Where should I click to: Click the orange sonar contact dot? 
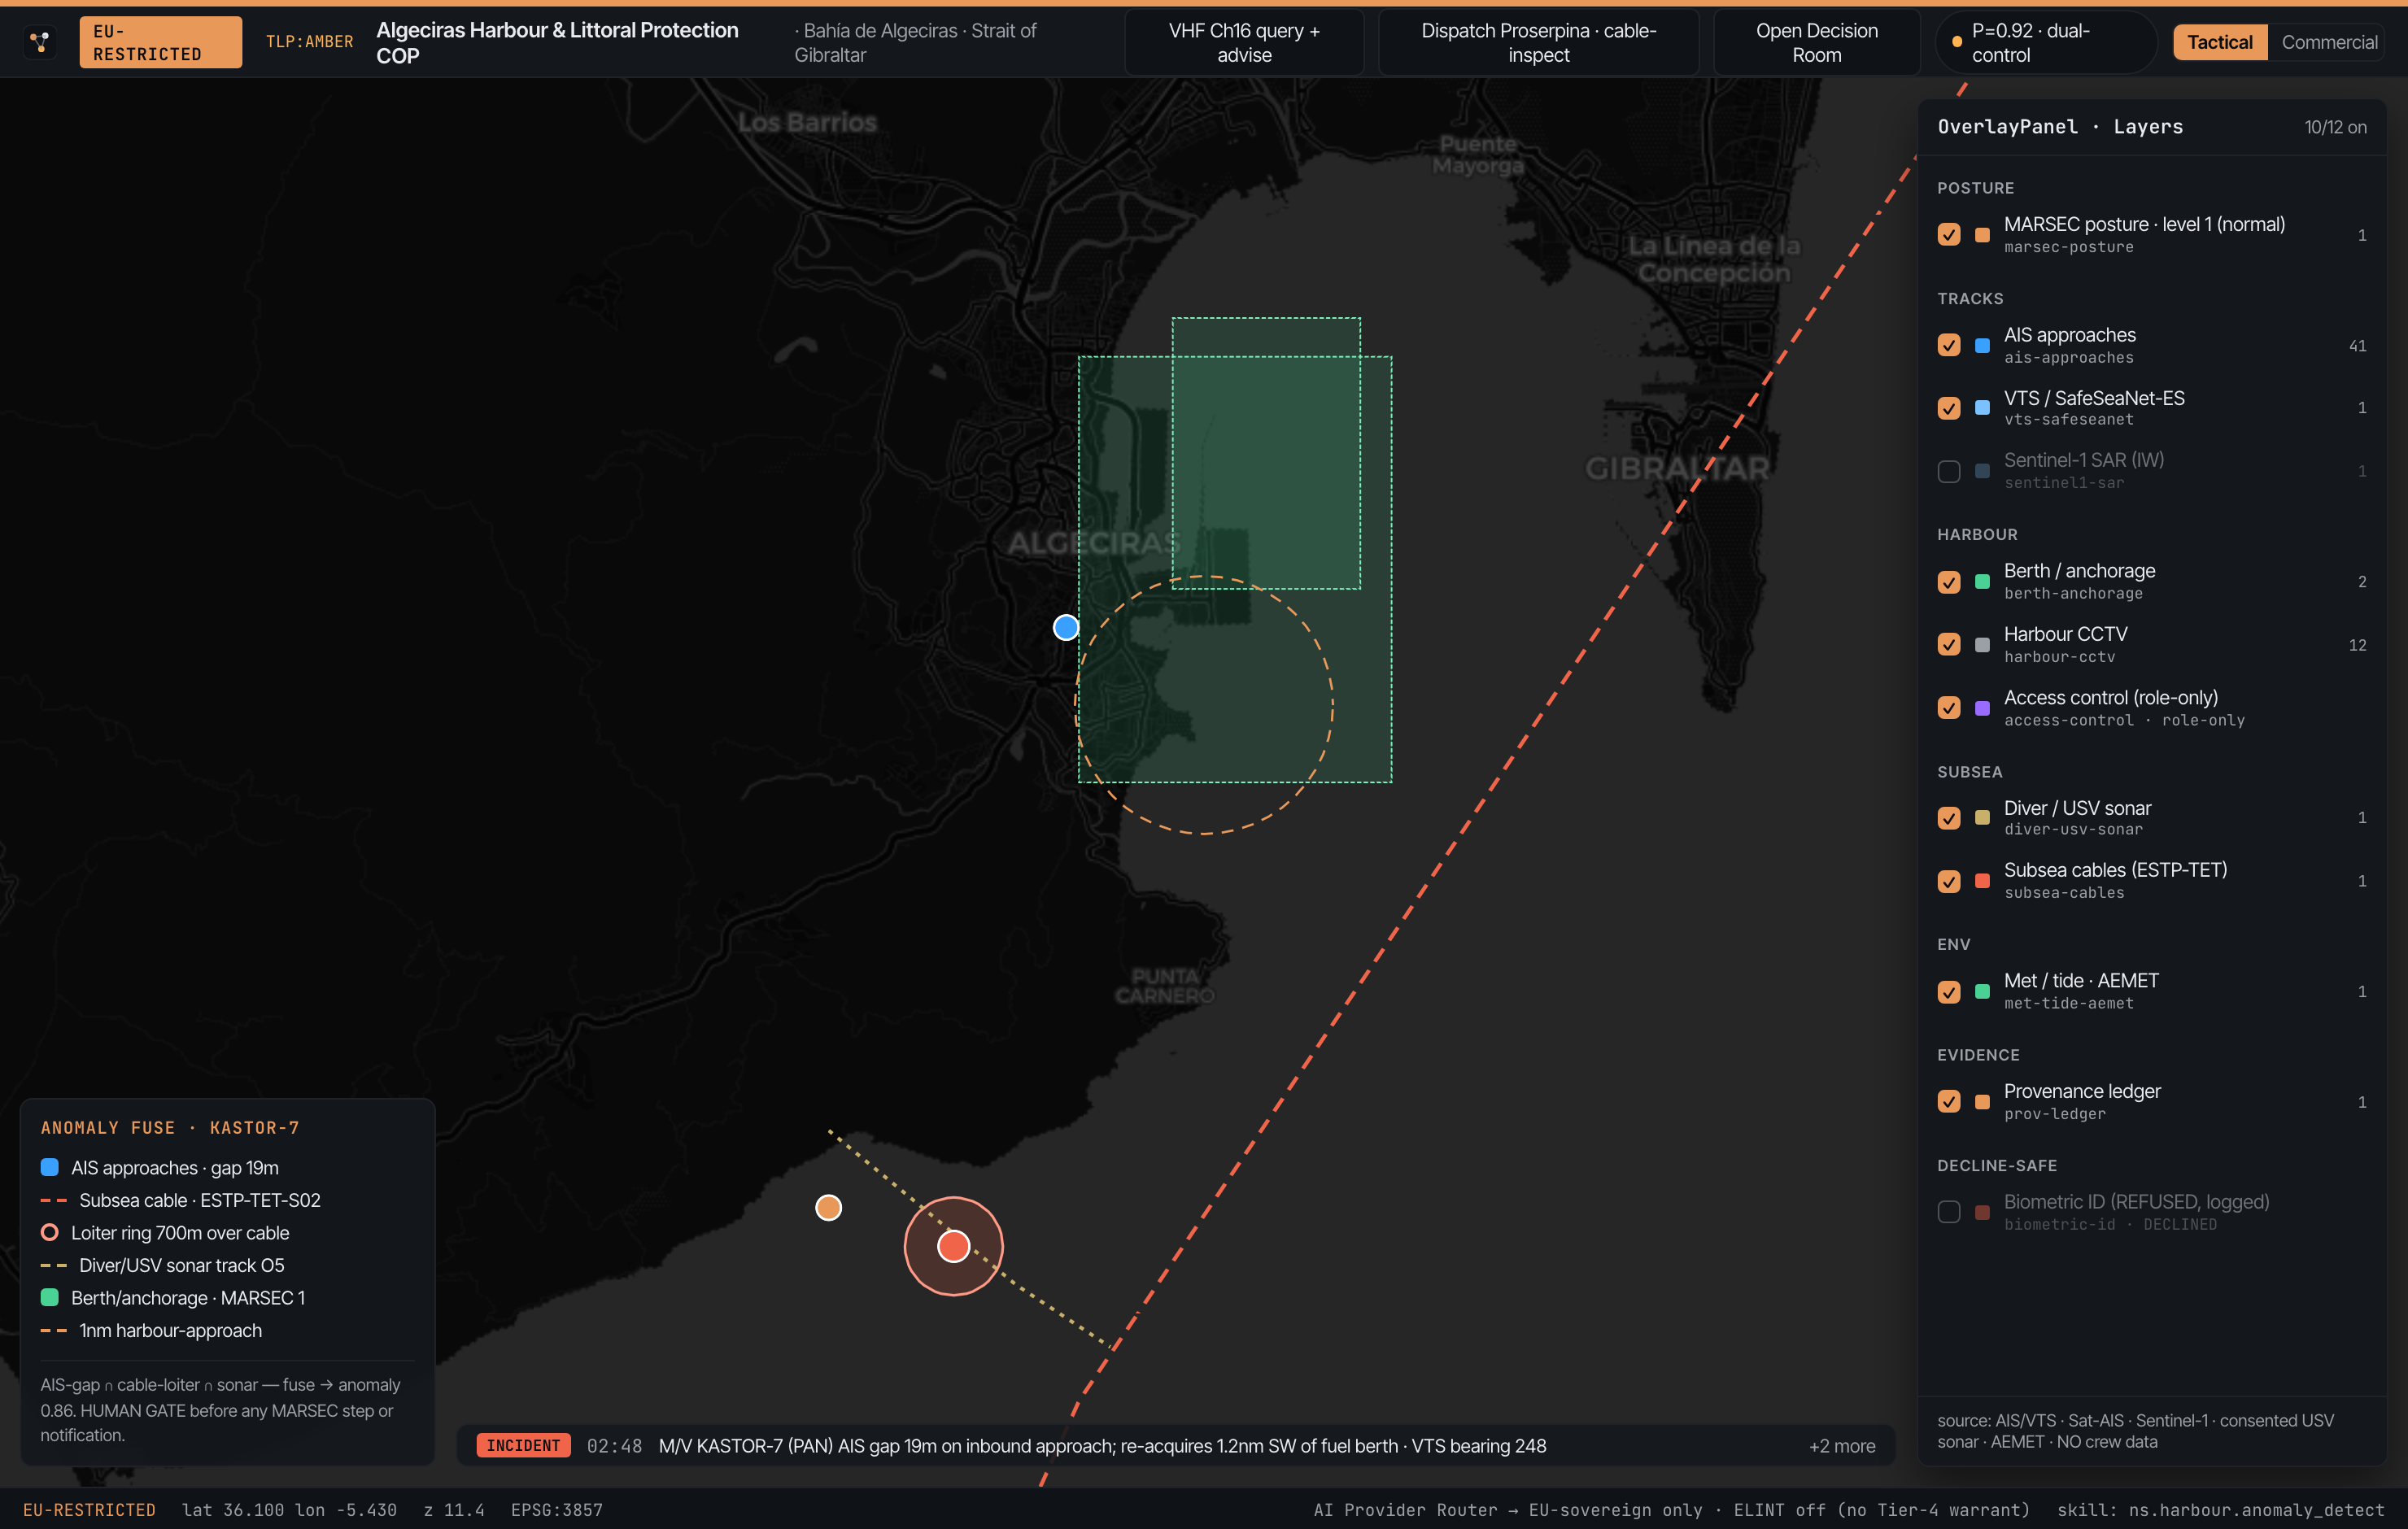pyautogui.click(x=828, y=1208)
